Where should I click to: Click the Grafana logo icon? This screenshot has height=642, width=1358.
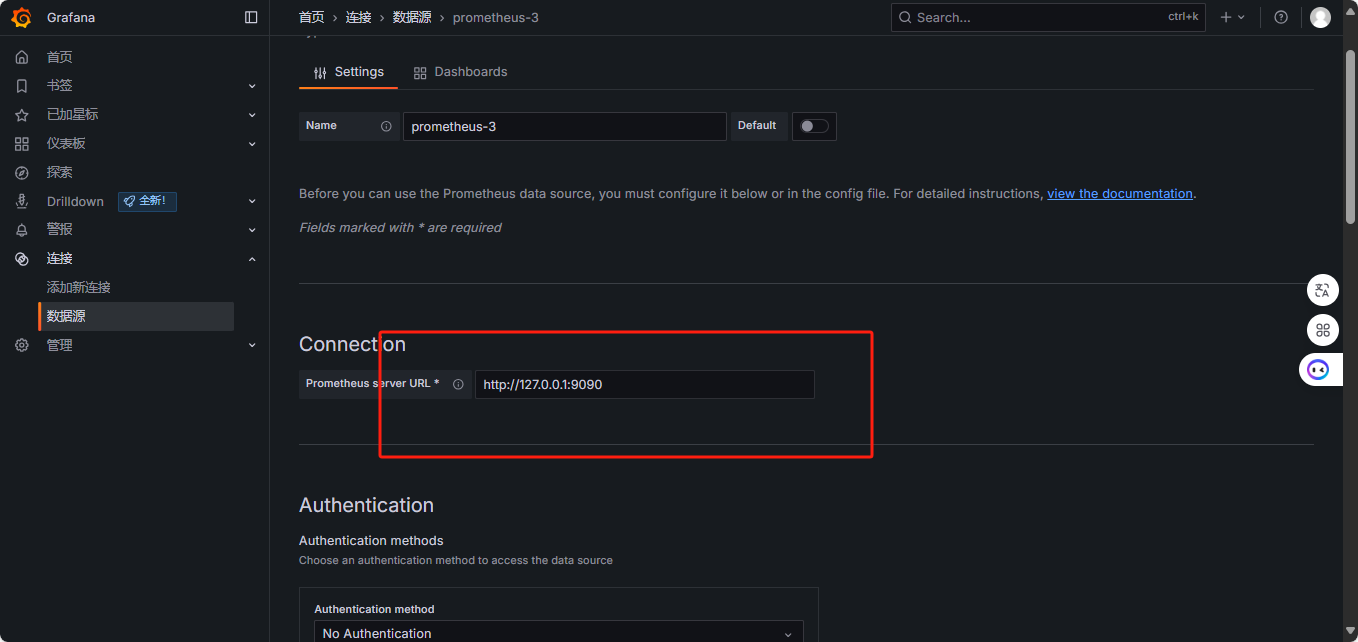click(x=21, y=17)
